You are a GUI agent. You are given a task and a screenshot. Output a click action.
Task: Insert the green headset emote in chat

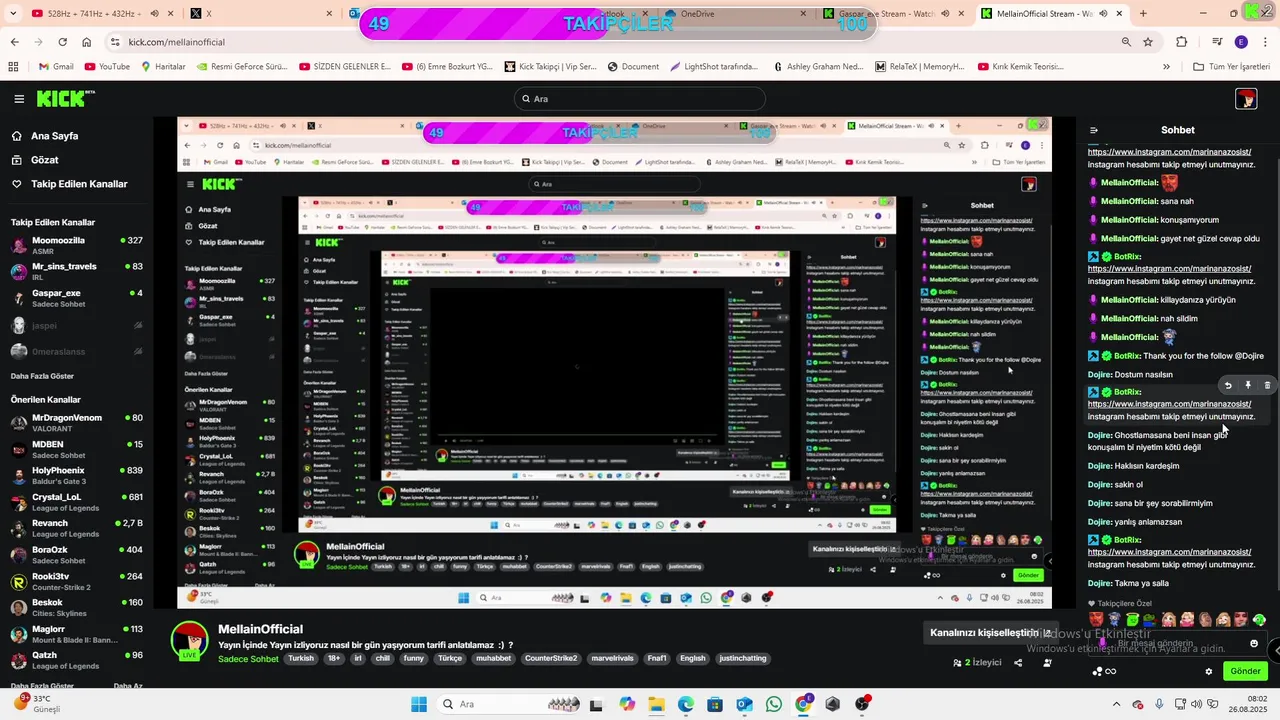tap(1259, 620)
